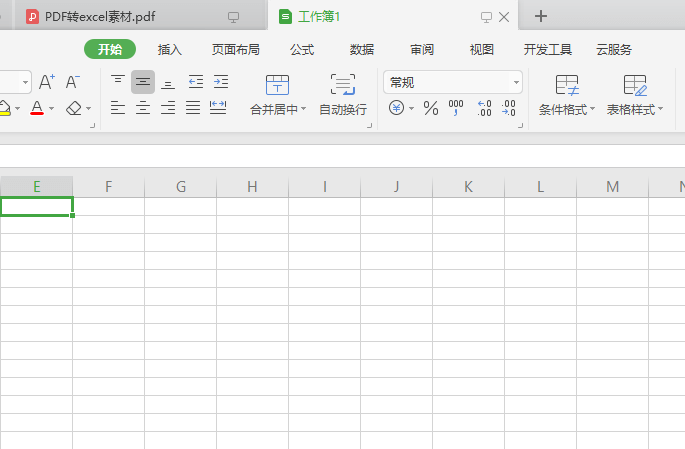Increase font size with A+ icon
Screen dimensions: 685x449
47,82
